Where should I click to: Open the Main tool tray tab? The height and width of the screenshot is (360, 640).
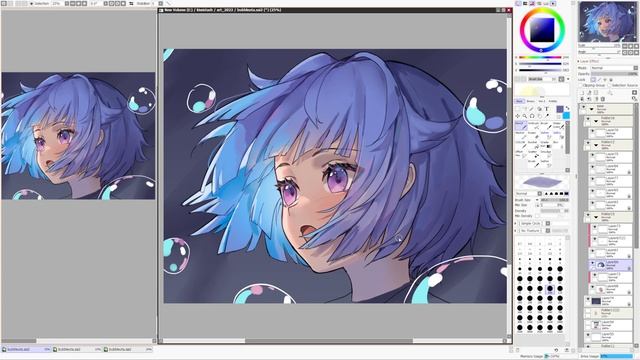(x=519, y=101)
